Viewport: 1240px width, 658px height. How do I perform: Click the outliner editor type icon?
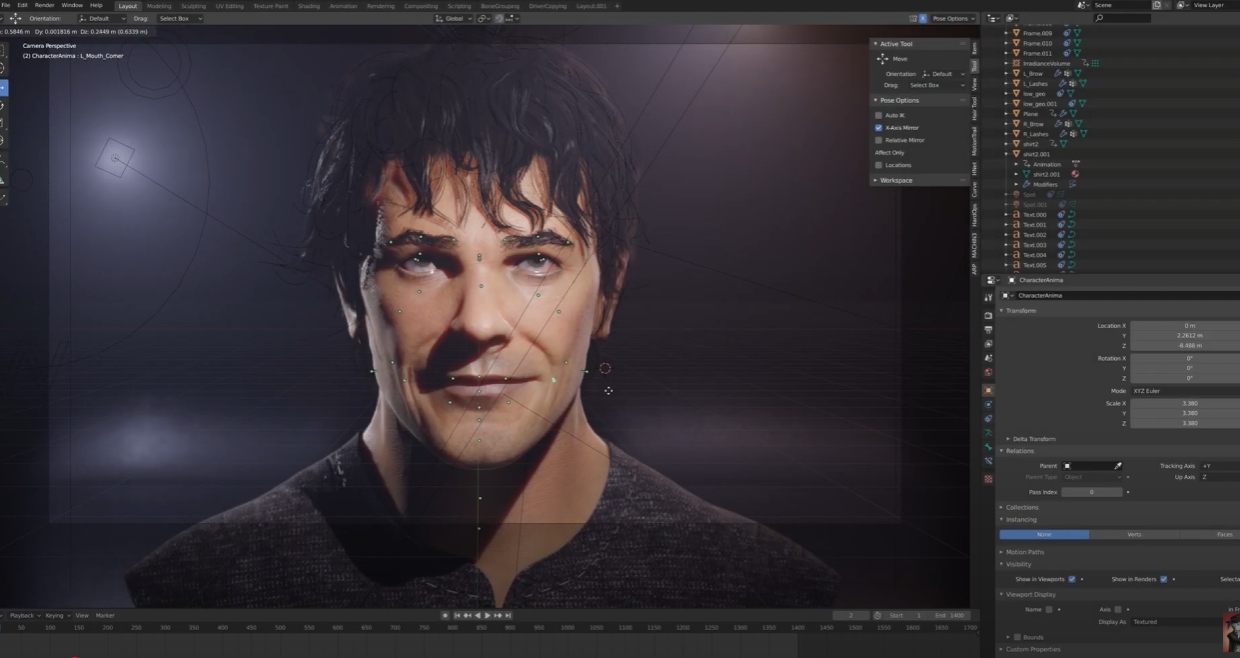(x=992, y=19)
